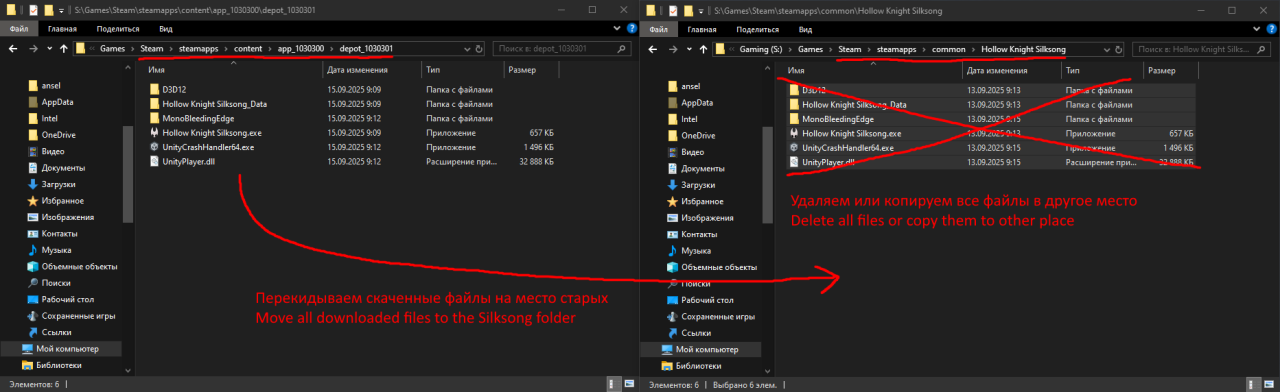This screenshot has height=392, width=1280.
Task: Open Главная tab in the right window
Action: [701, 29]
